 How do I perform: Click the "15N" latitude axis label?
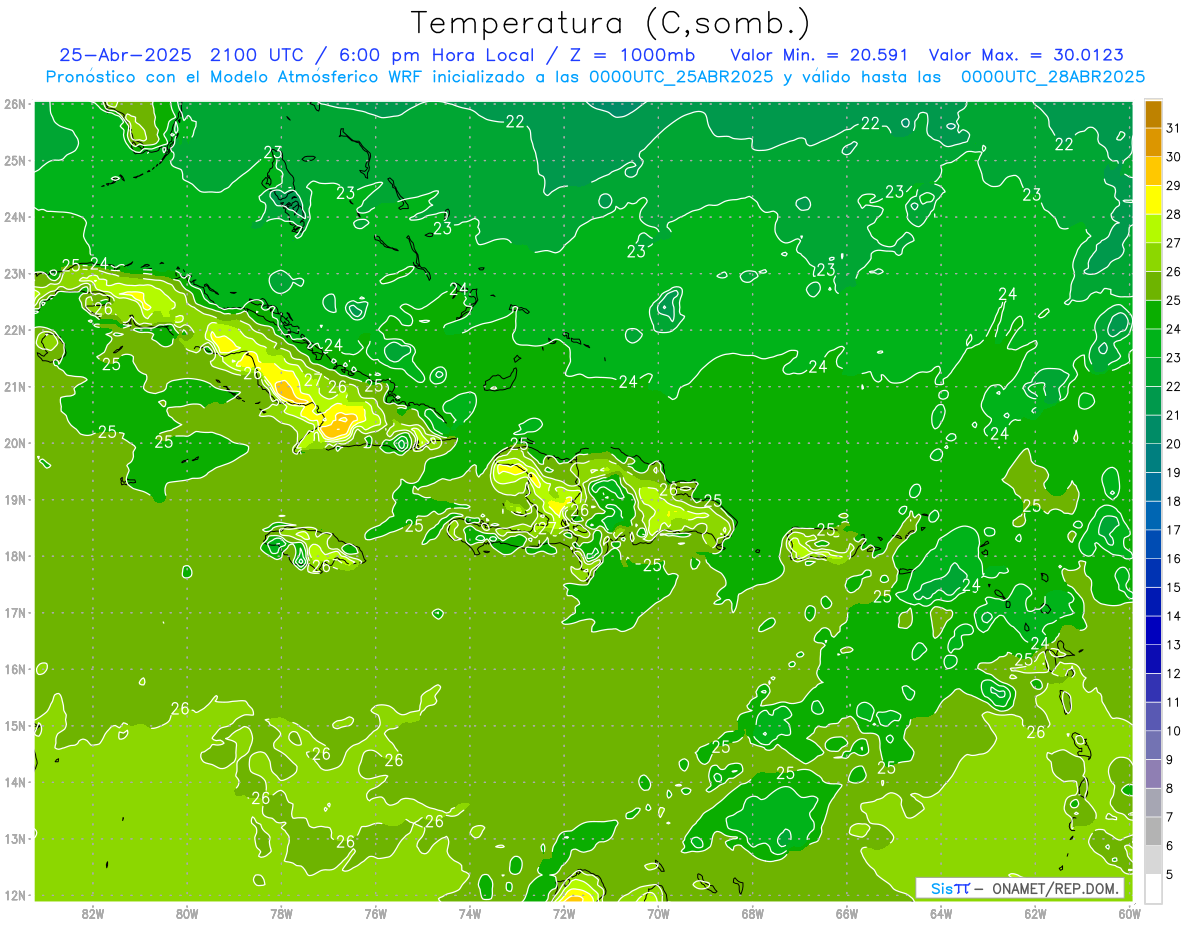tap(14, 726)
